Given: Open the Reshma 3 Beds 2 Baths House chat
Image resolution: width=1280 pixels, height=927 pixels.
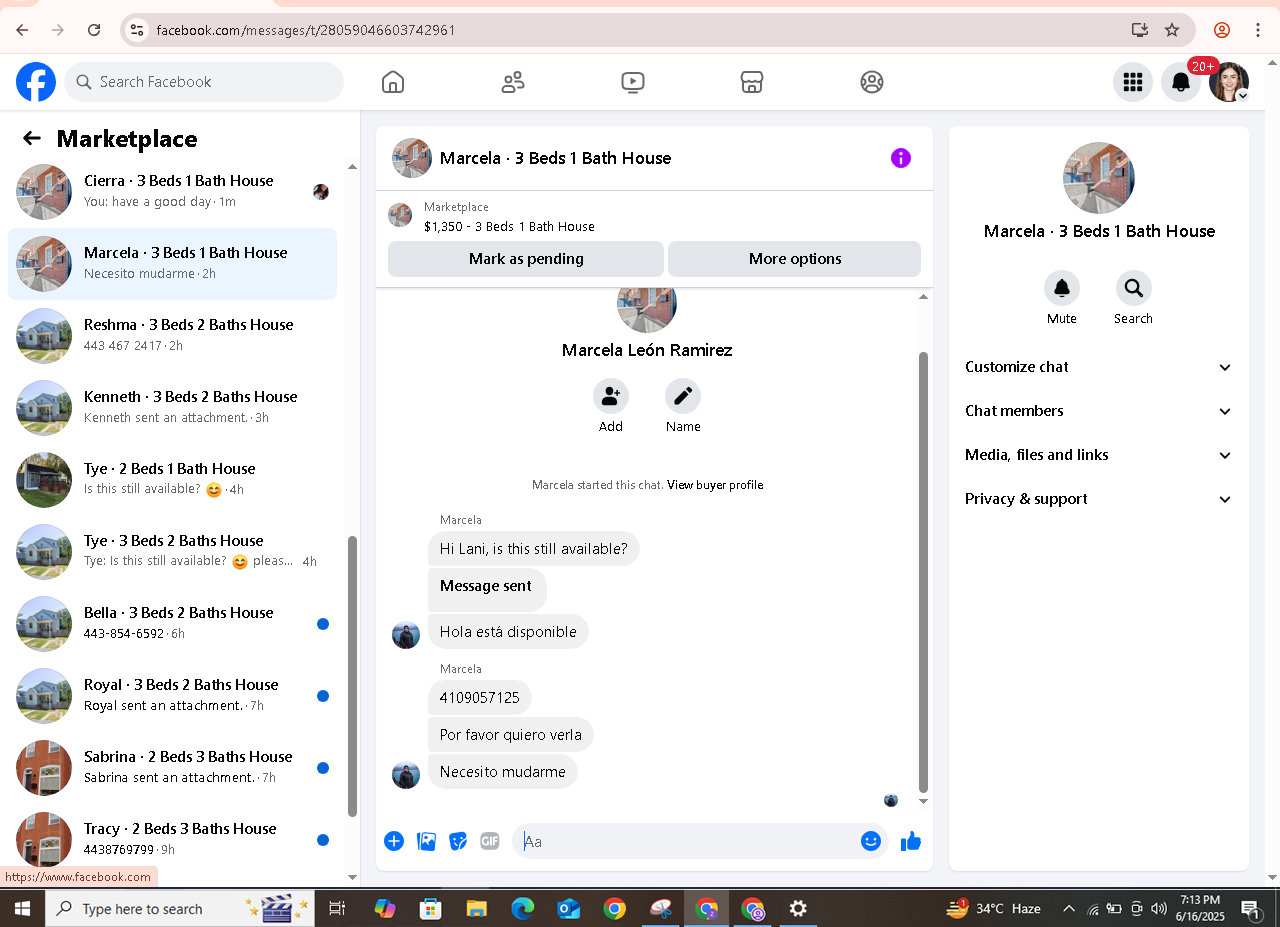Looking at the screenshot, I should click(172, 336).
